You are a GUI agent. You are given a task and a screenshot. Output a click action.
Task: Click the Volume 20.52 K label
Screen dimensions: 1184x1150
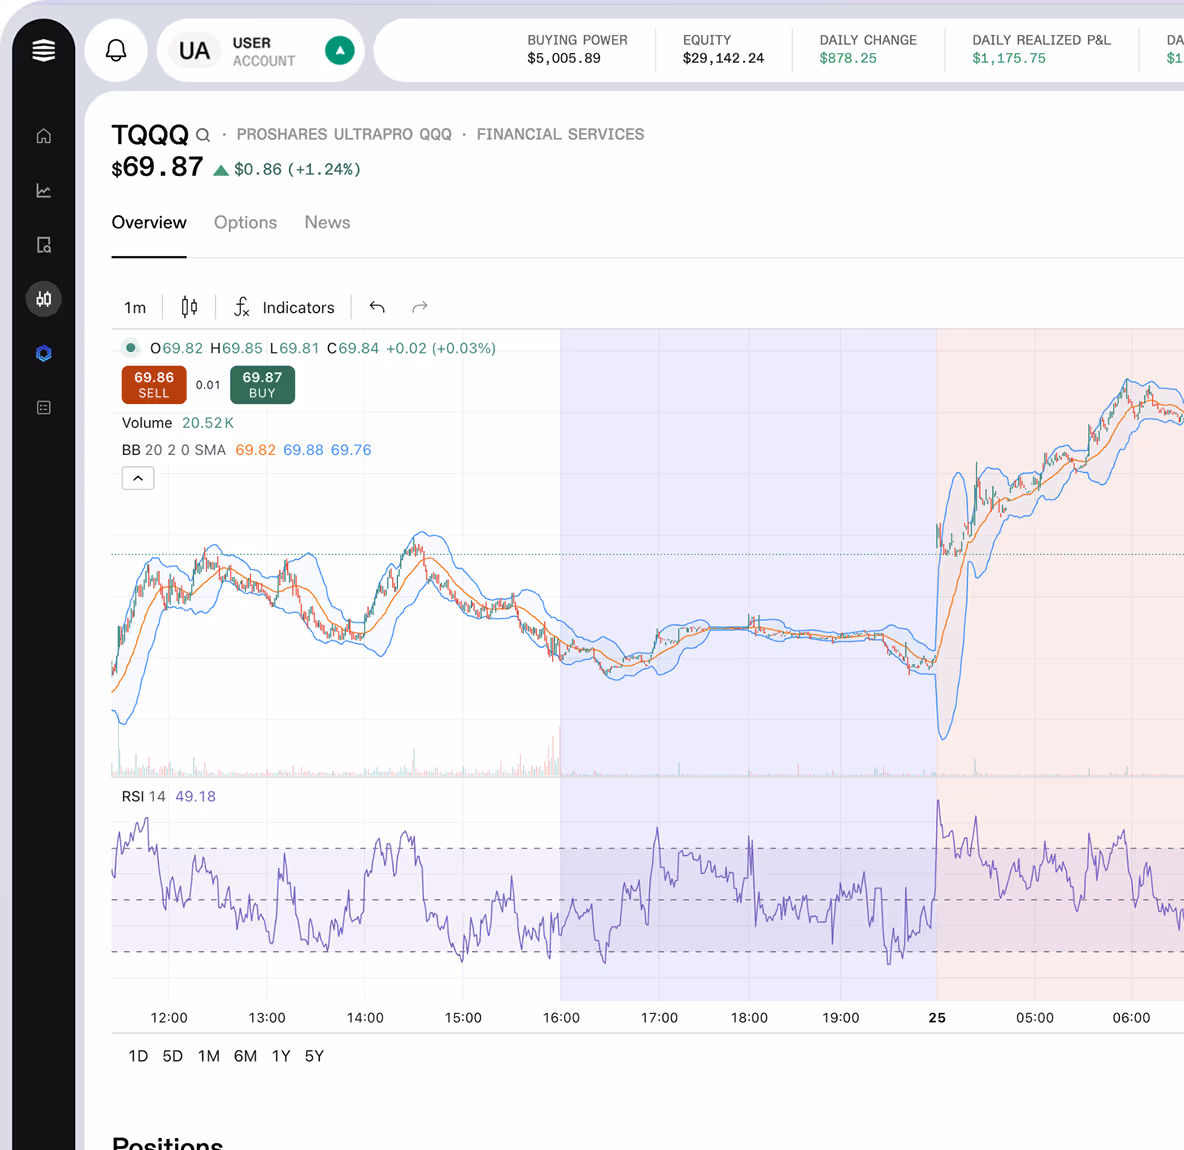[x=177, y=423]
